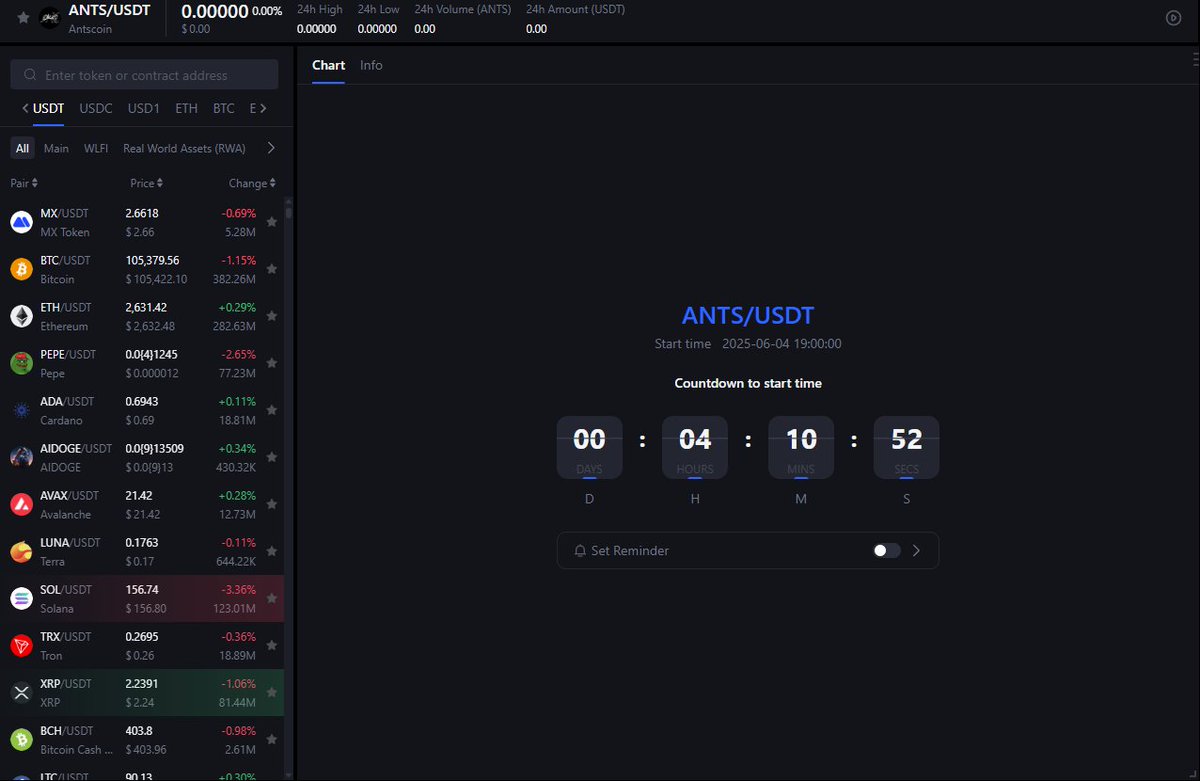Select Real World Assets (RWA) filter

pos(184,148)
